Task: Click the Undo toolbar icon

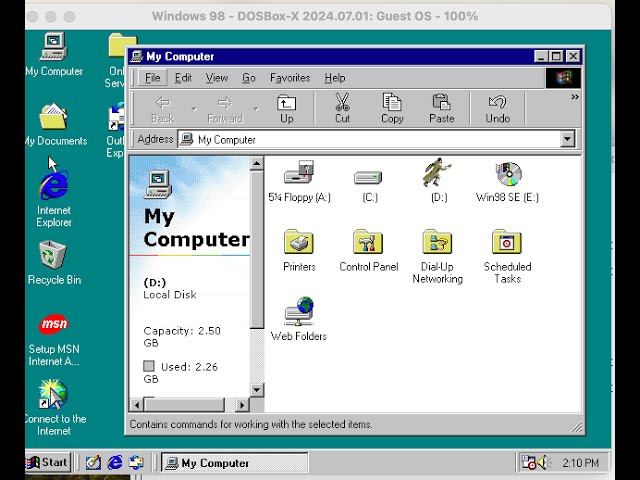Action: pos(498,109)
